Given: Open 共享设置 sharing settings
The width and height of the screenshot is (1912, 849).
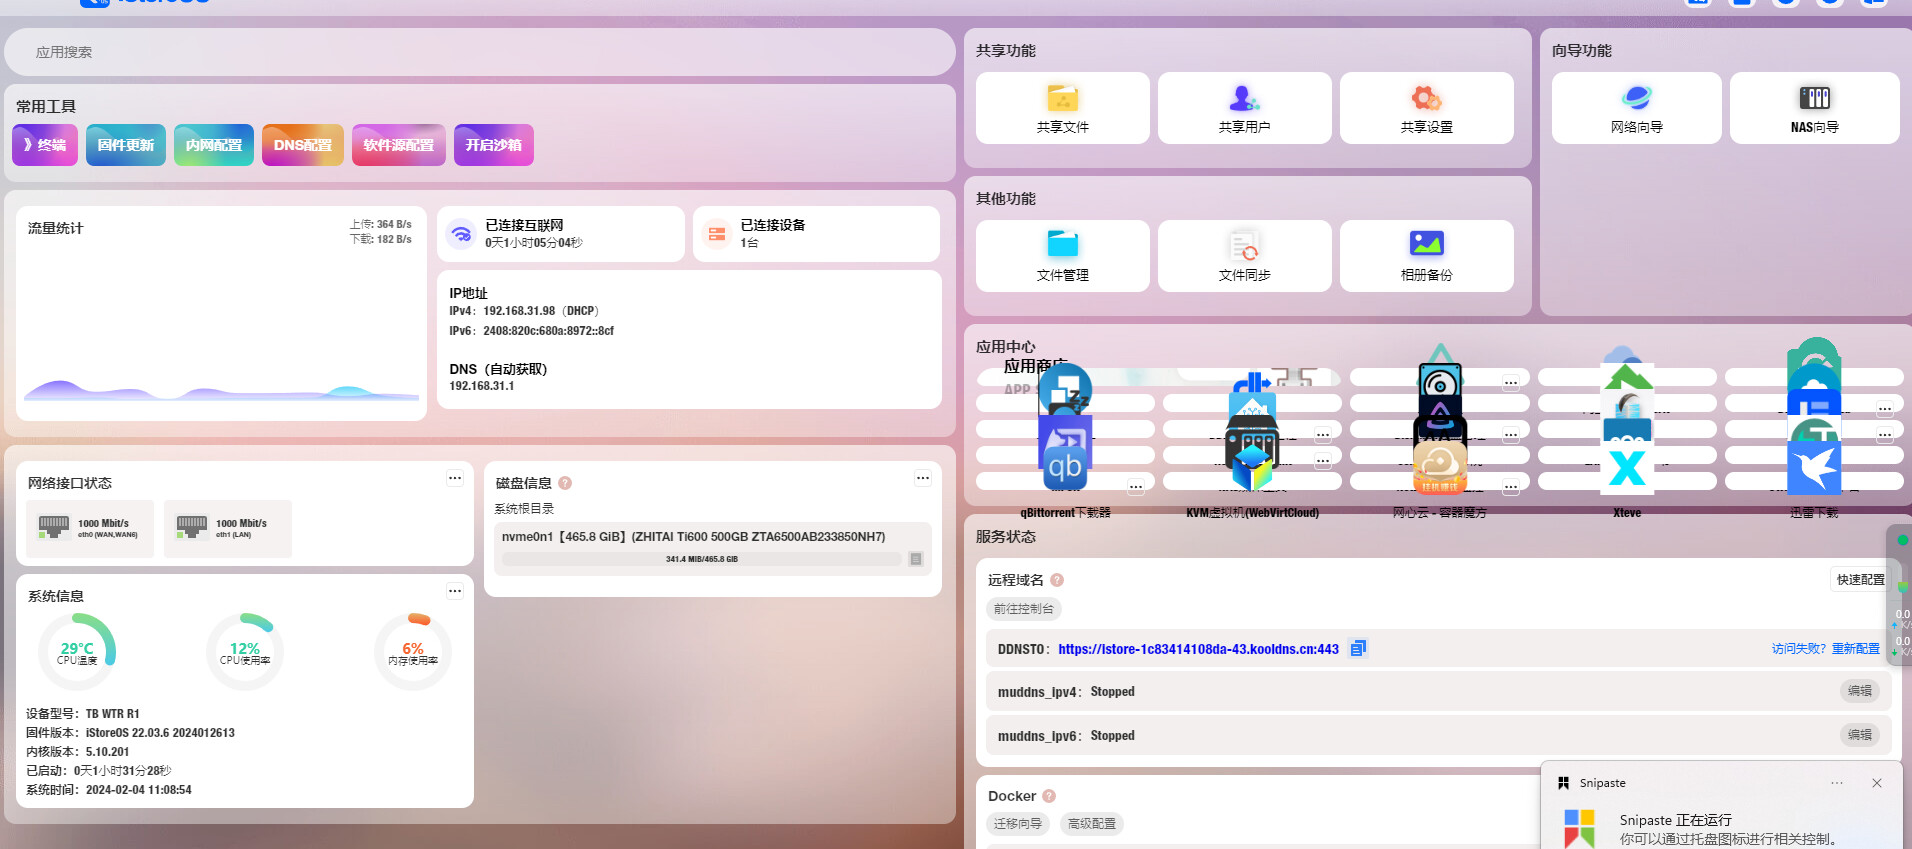Looking at the screenshot, I should tap(1426, 108).
